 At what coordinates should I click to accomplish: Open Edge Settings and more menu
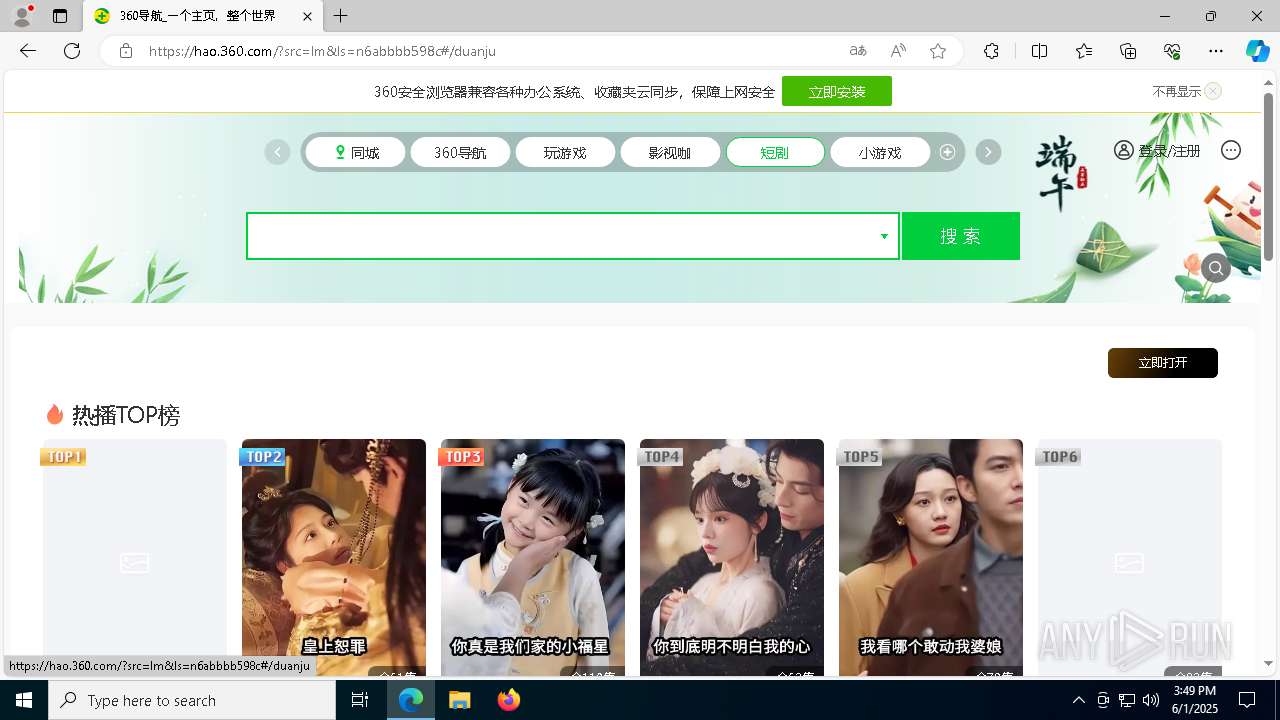(1216, 51)
